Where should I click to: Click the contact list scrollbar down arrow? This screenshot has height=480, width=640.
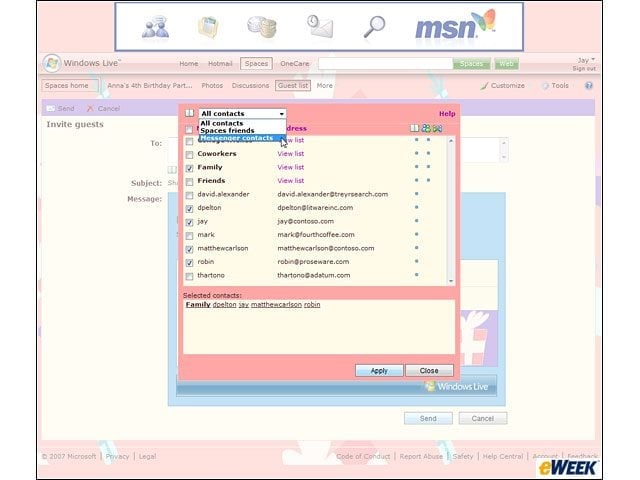click(451, 281)
